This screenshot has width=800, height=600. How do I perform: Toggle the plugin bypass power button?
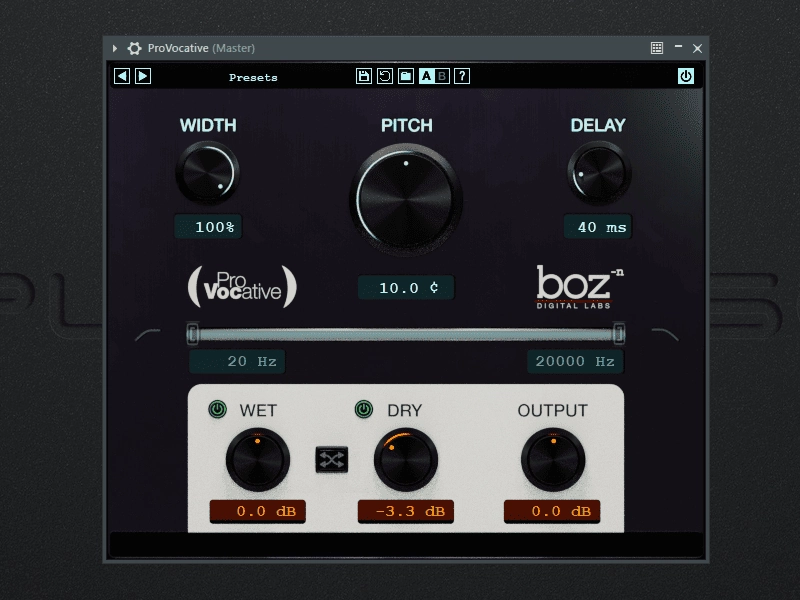[686, 76]
